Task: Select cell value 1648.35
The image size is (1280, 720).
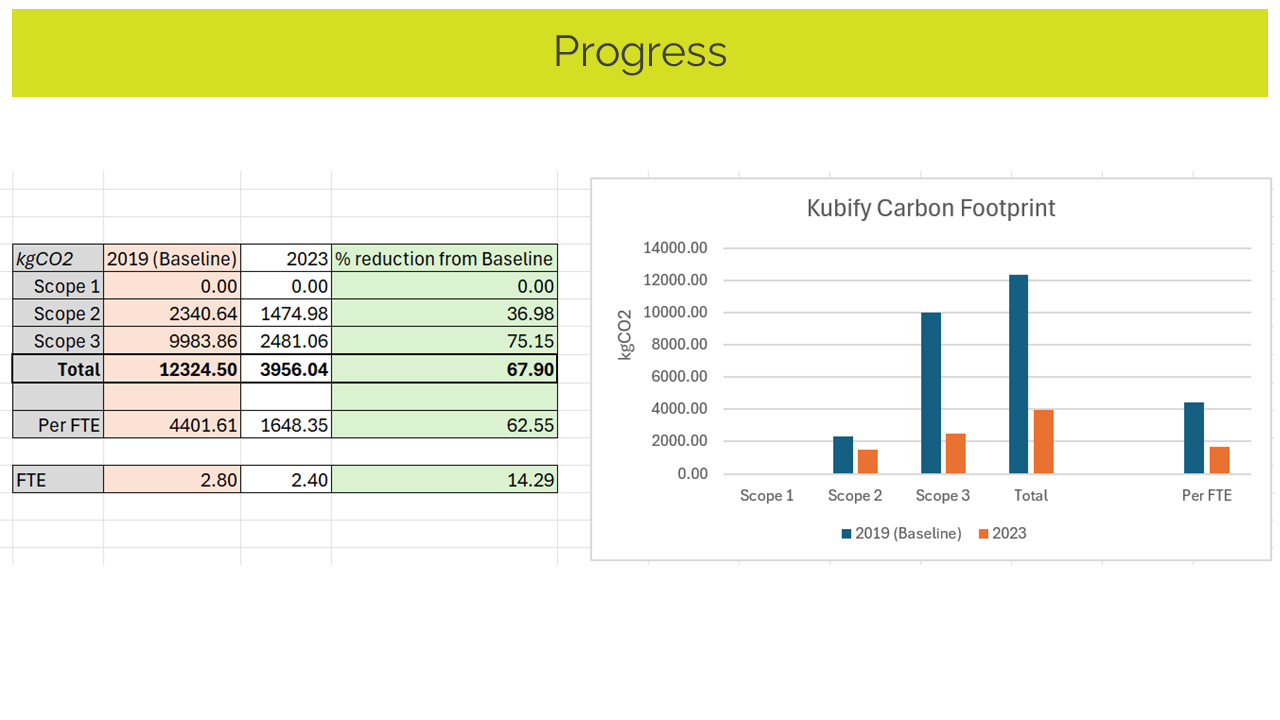Action: (286, 424)
